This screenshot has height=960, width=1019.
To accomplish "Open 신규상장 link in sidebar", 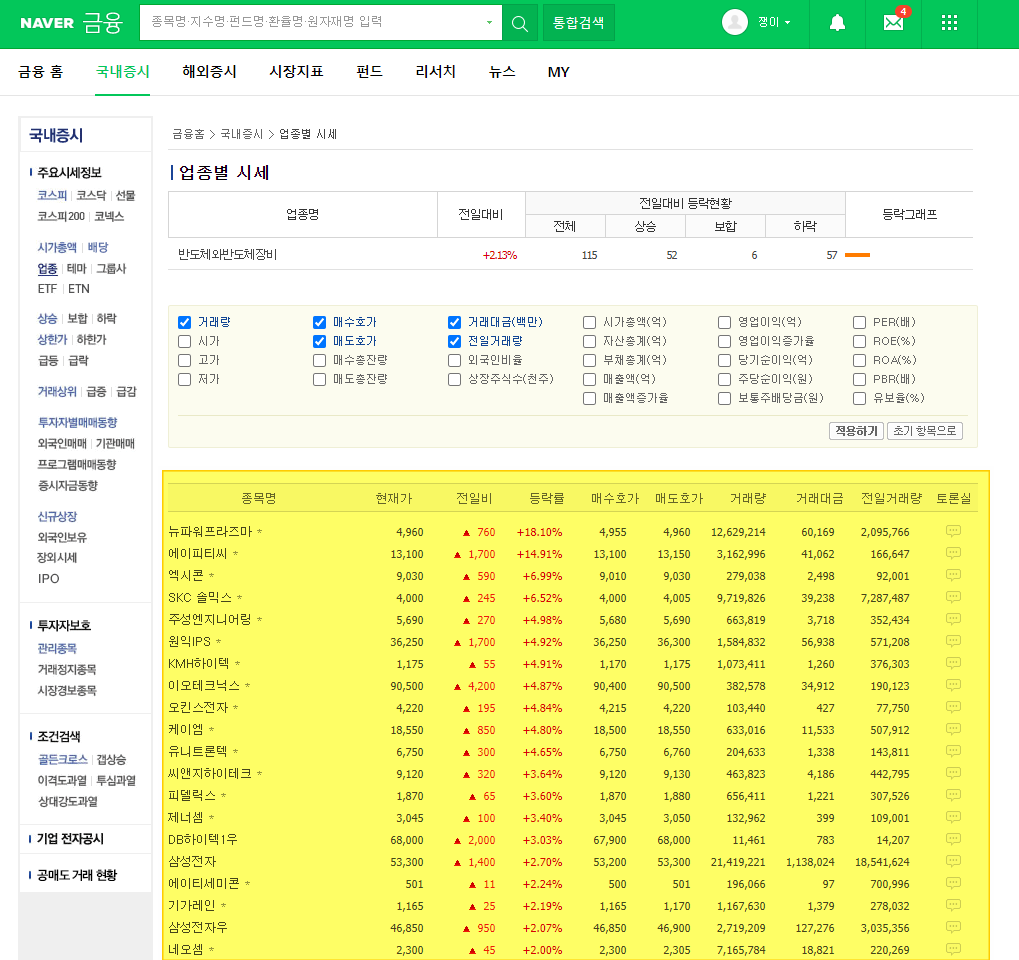I will (57, 517).
